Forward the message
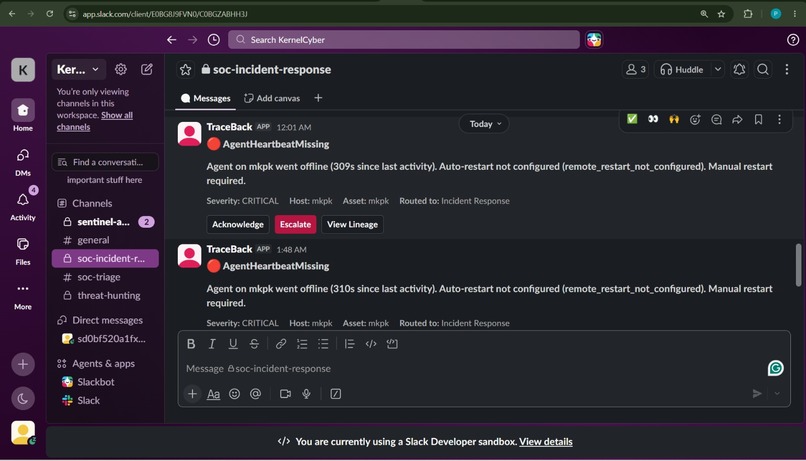Image resolution: width=806 pixels, height=461 pixels. [x=737, y=119]
